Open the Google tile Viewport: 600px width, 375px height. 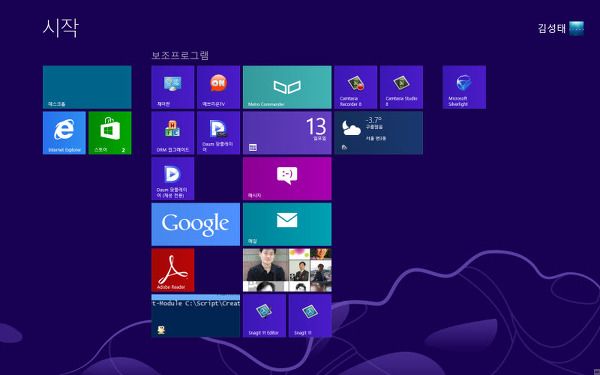pyautogui.click(x=196, y=224)
